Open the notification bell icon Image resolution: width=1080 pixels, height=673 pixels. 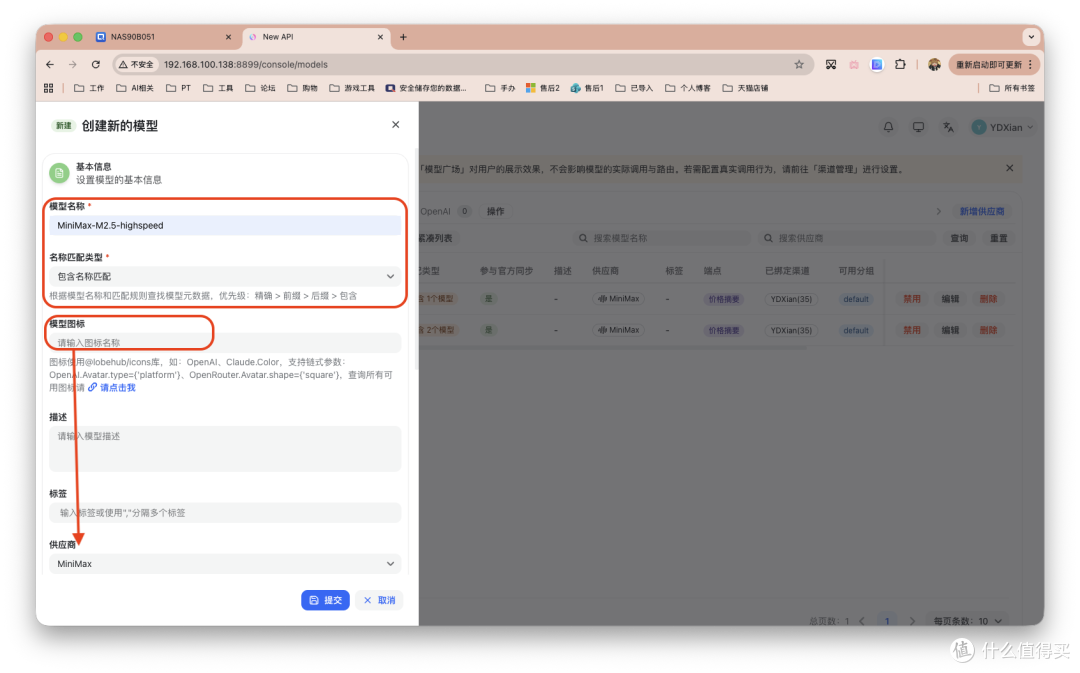tap(889, 127)
